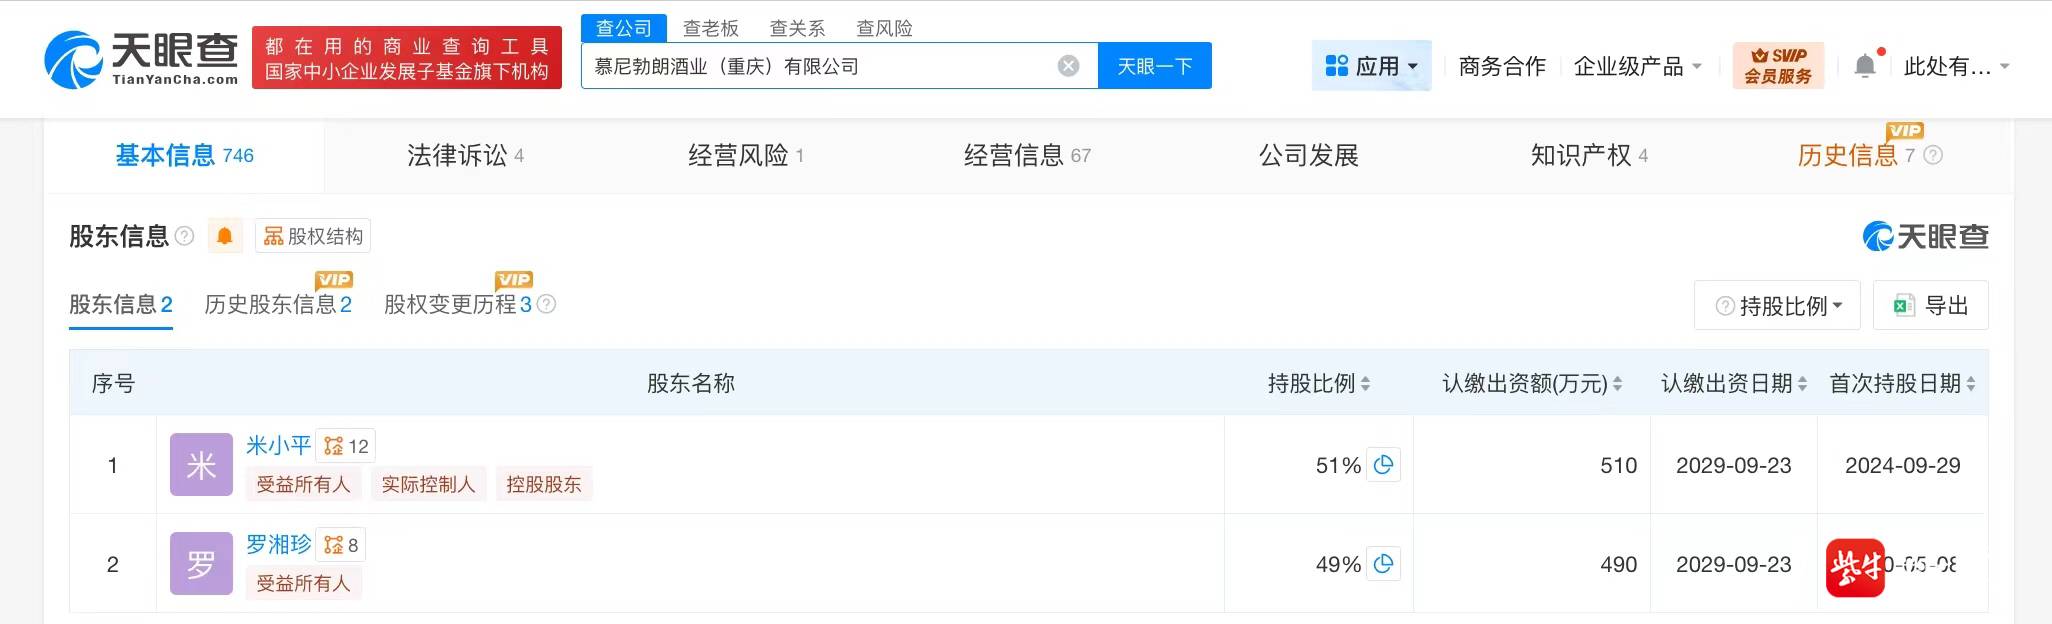Screen dimensions: 2052x624
Task: Expand the 企业级产品 menu
Action: click(1637, 66)
